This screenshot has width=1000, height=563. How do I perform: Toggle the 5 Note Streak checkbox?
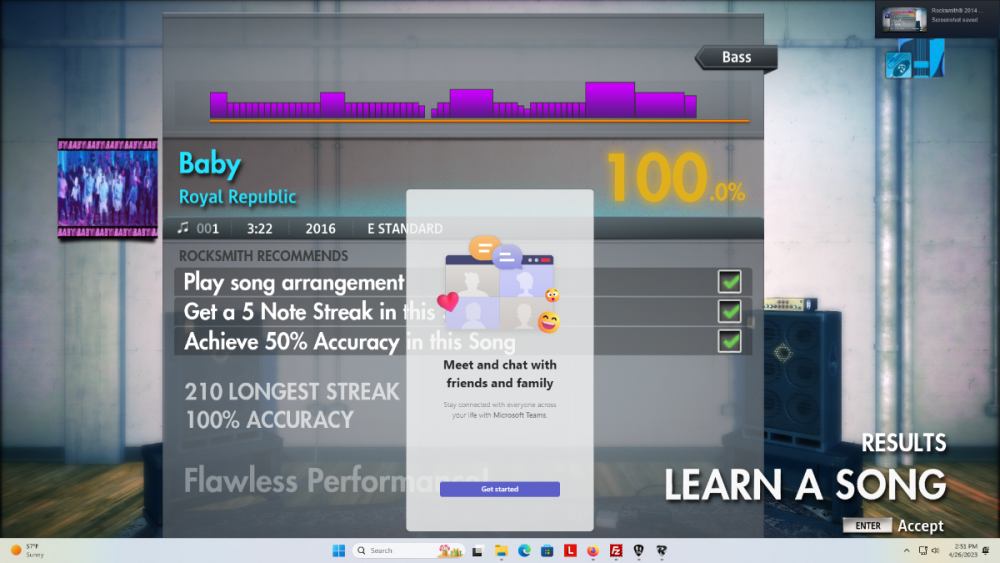click(x=730, y=312)
